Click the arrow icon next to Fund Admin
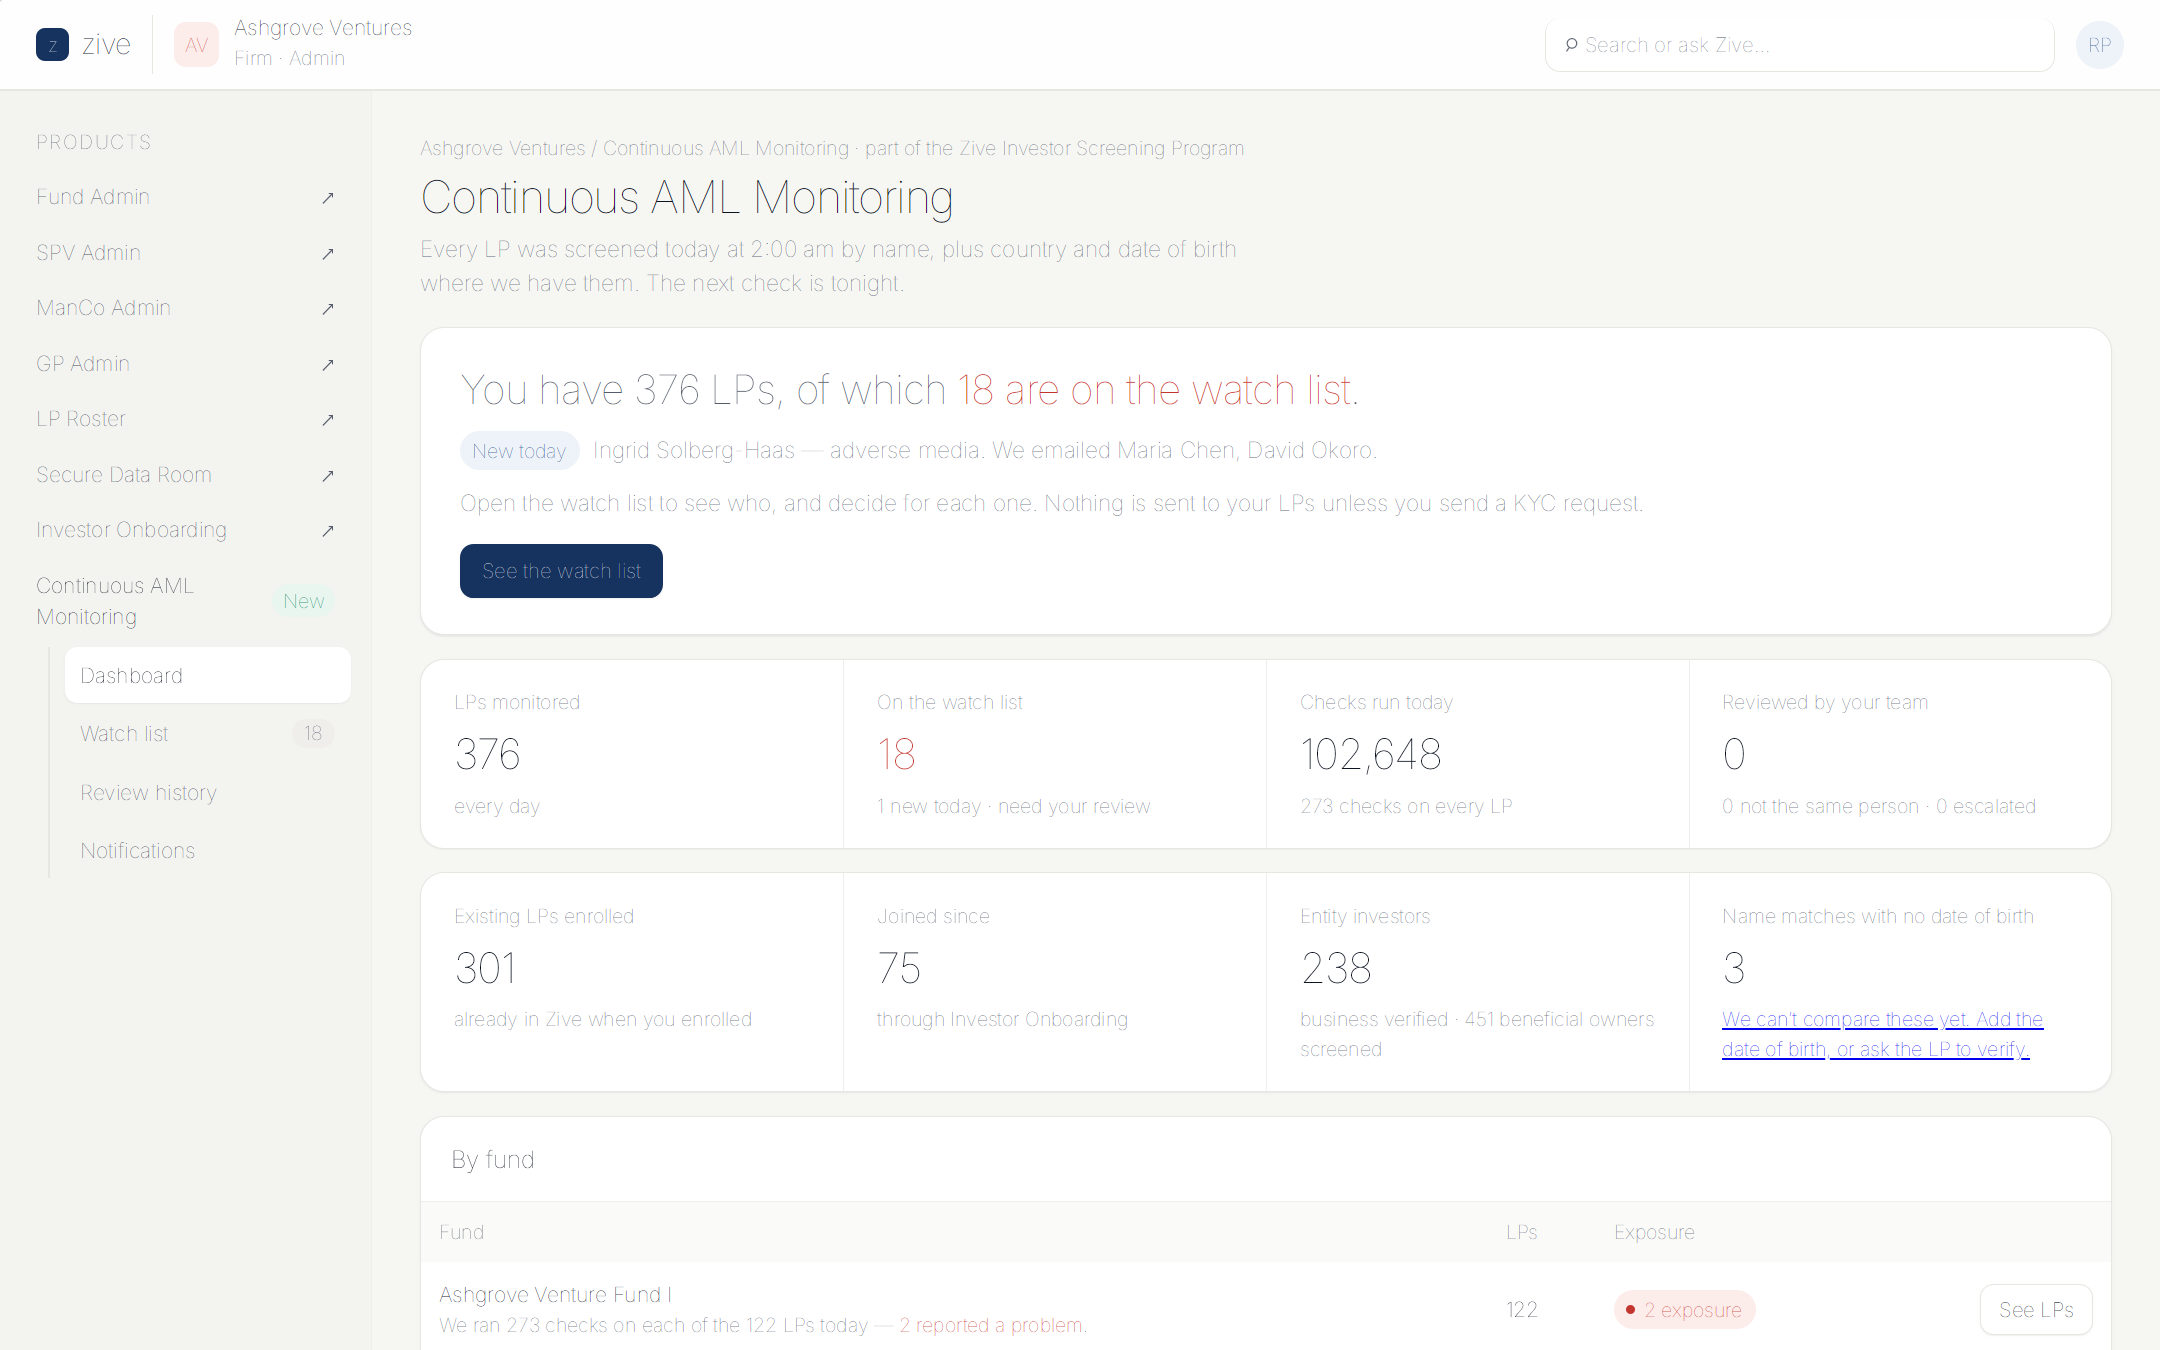This screenshot has width=2160, height=1350. click(x=327, y=198)
